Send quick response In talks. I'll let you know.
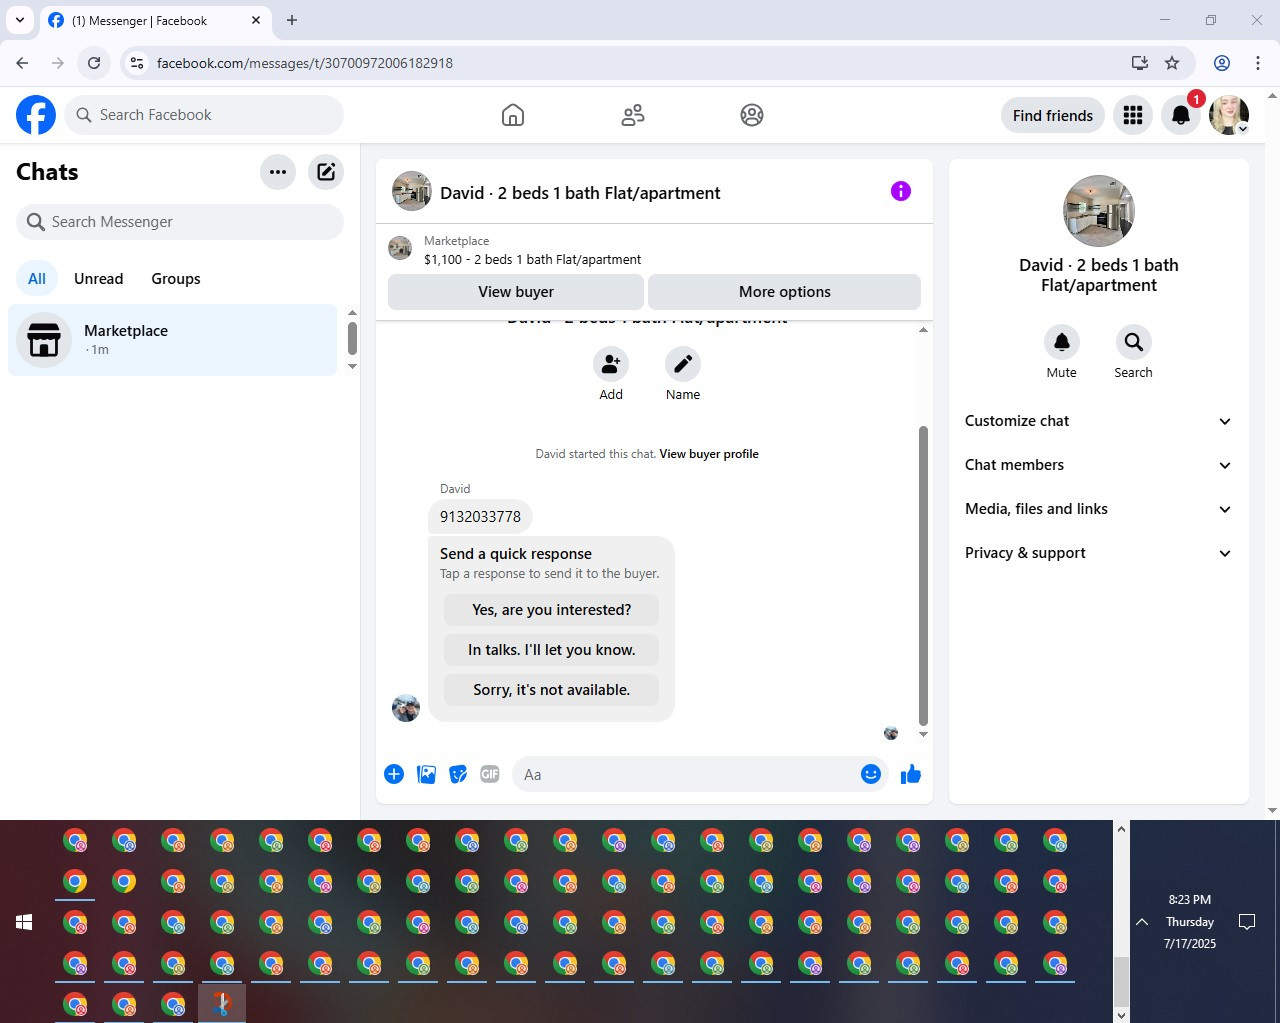Screen dimensions: 1280x1023 tap(552, 650)
